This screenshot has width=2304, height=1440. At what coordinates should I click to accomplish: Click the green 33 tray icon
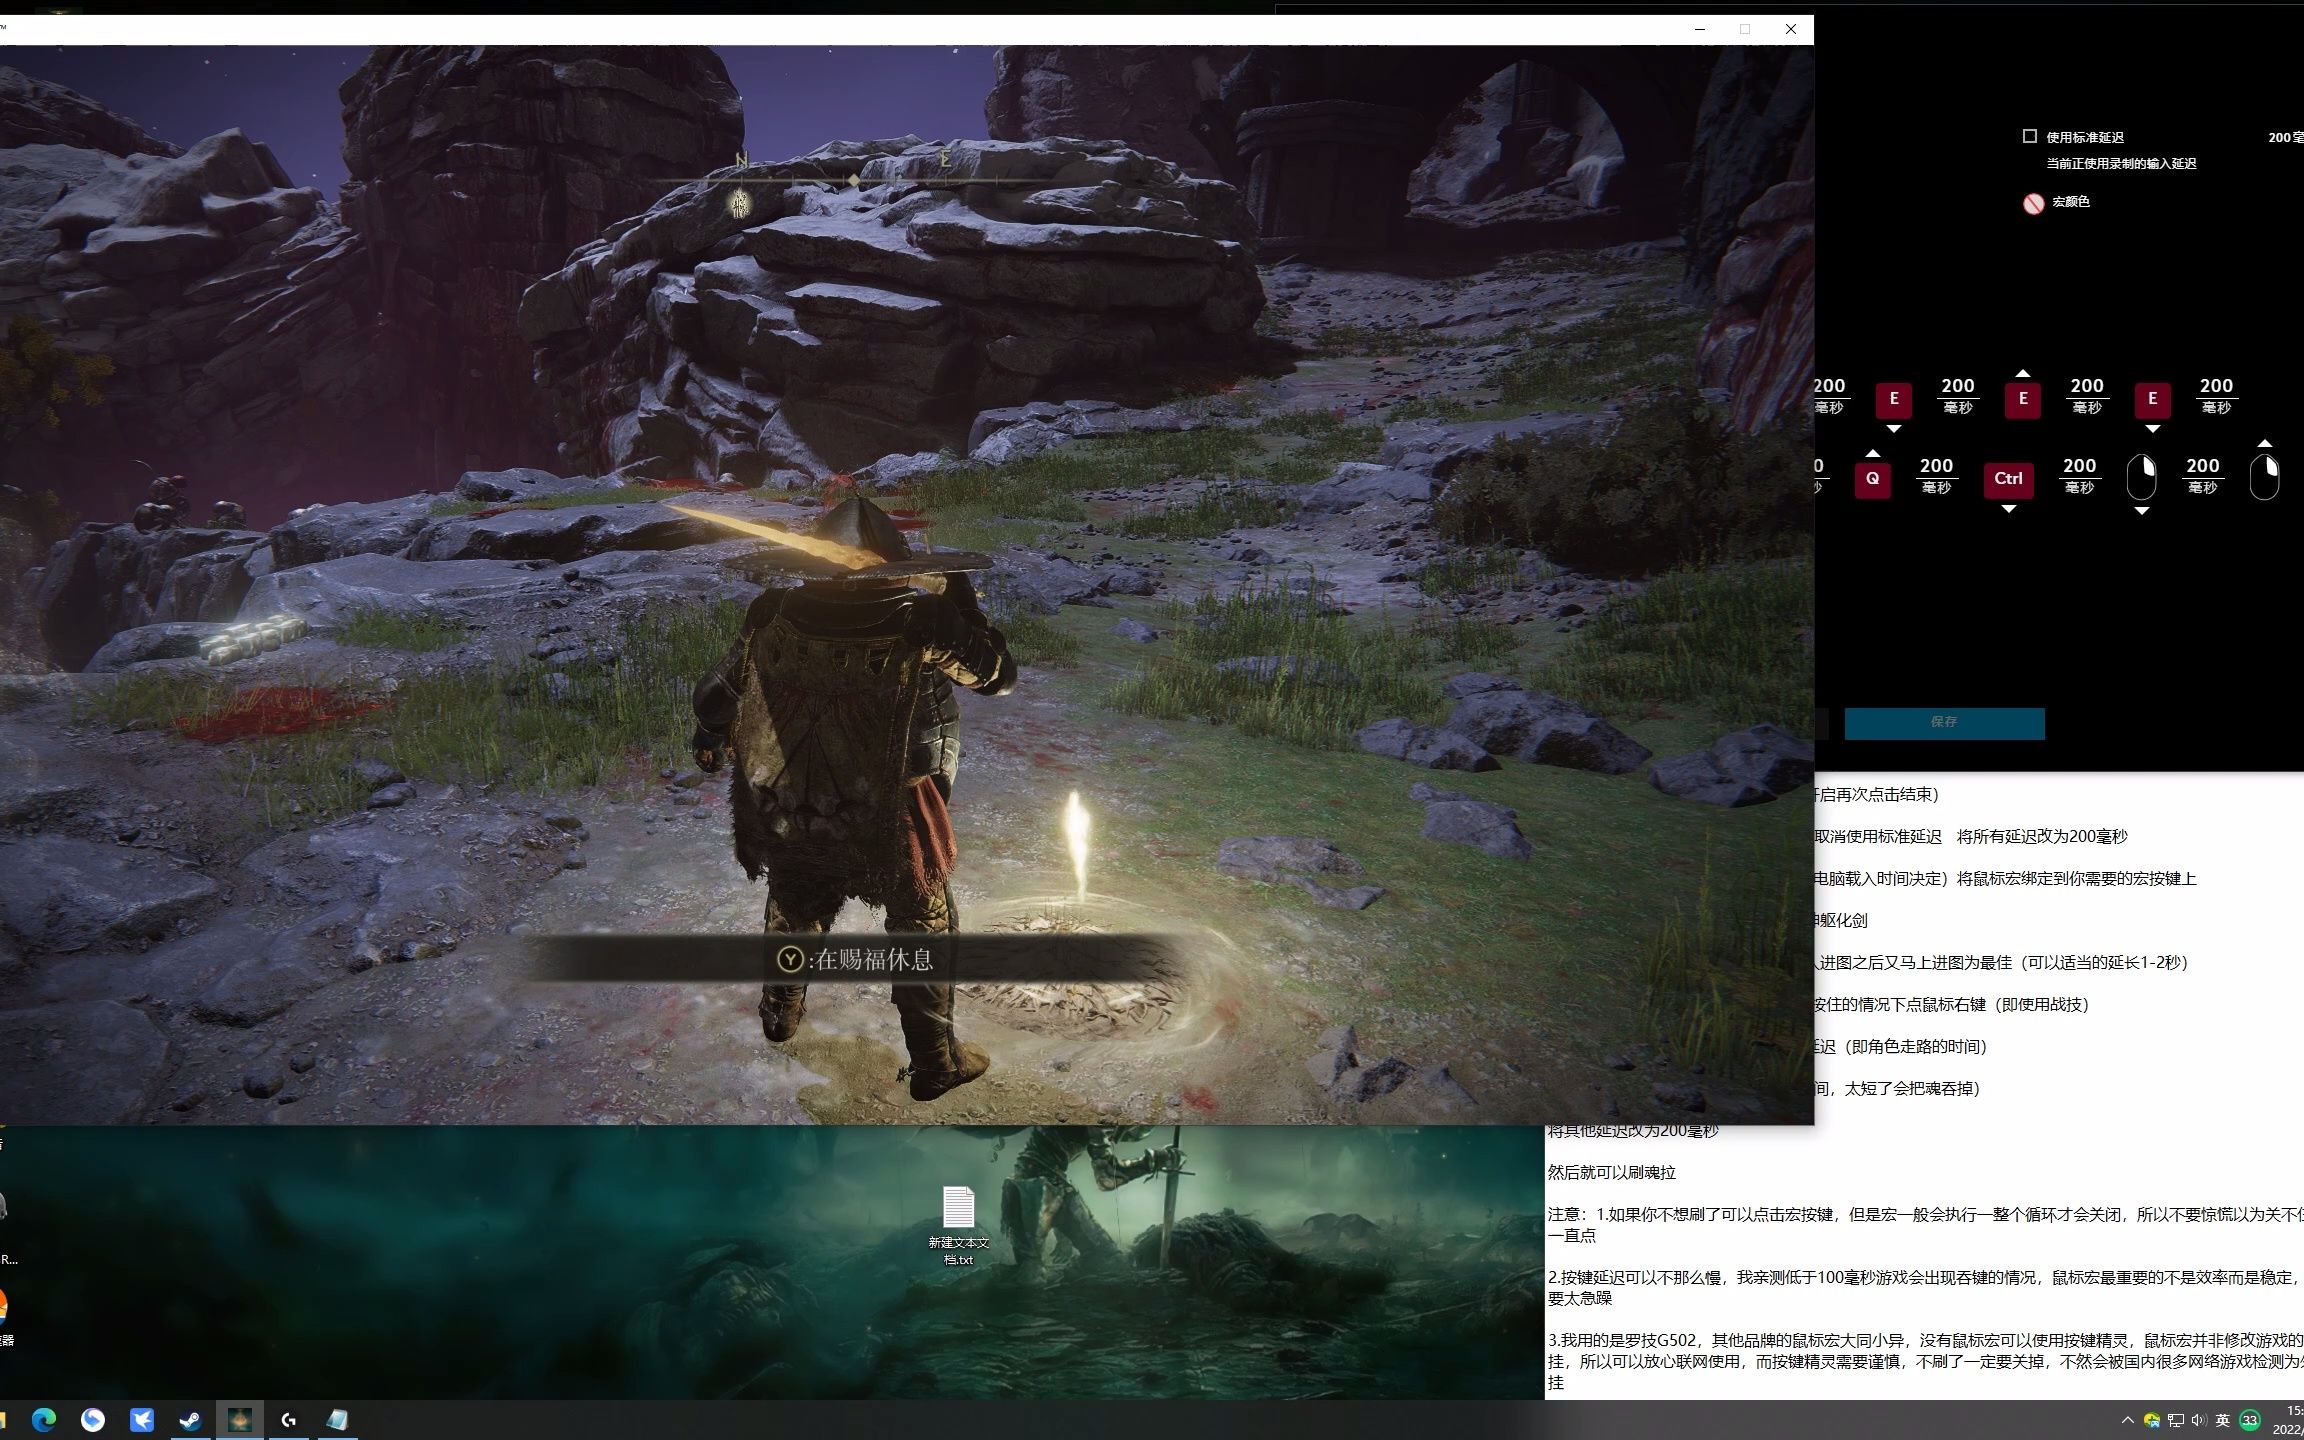(x=2250, y=1420)
